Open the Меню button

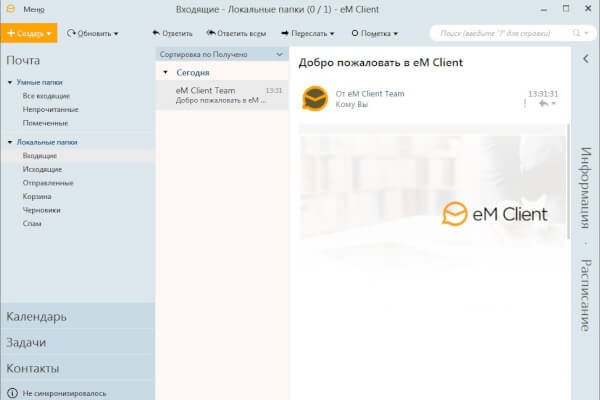pos(34,9)
